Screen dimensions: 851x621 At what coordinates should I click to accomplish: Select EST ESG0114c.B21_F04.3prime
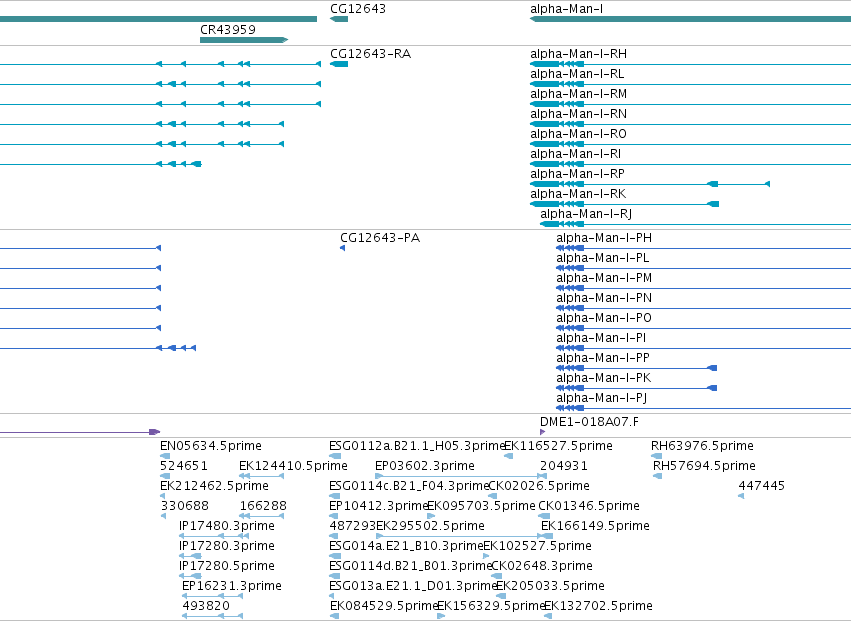409,486
